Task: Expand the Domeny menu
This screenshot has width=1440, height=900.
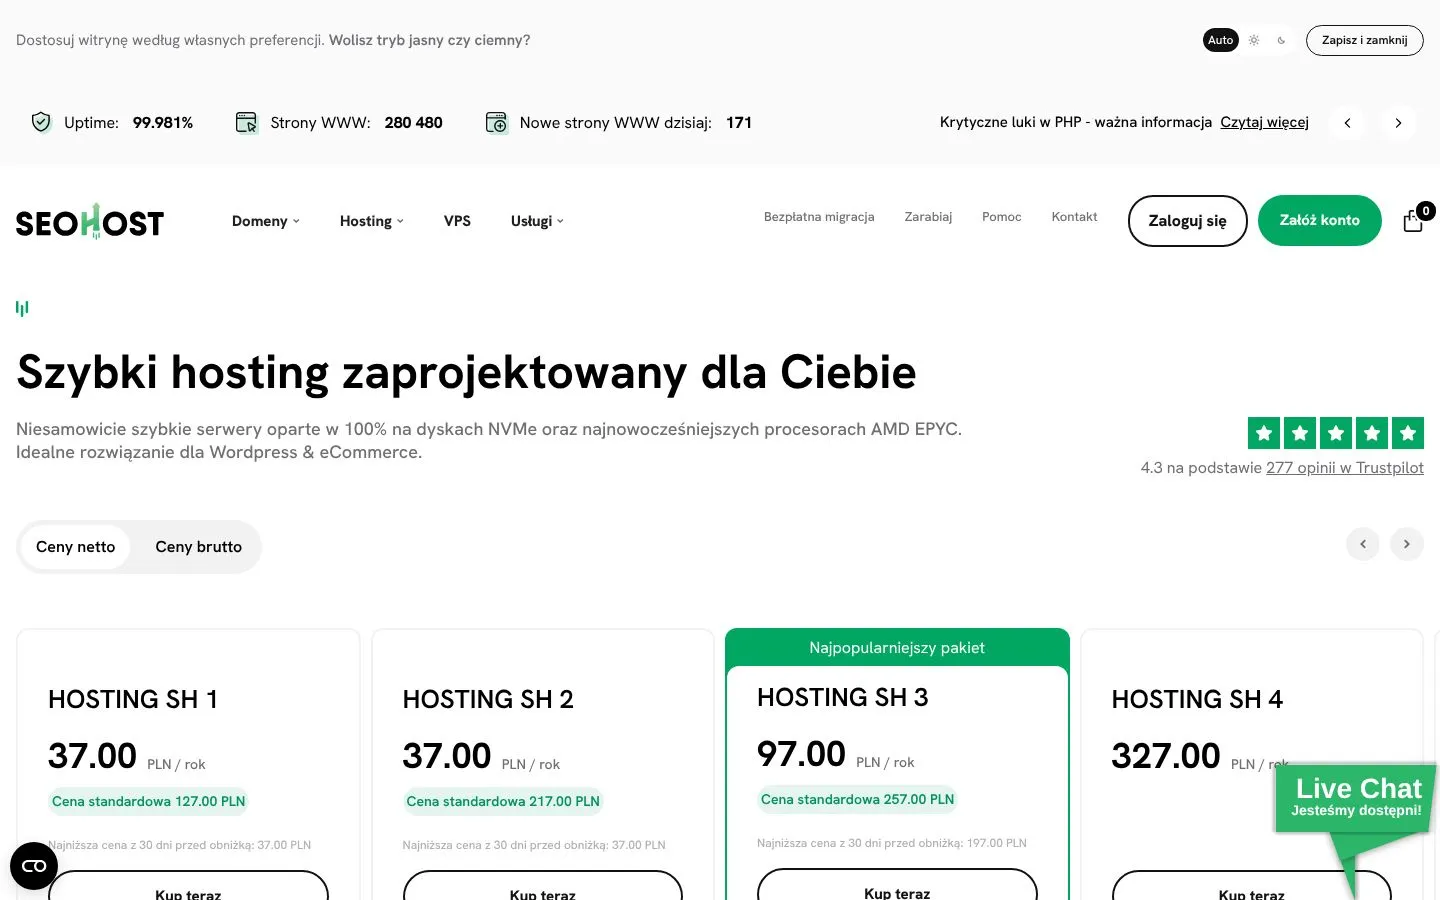Action: coord(265,221)
